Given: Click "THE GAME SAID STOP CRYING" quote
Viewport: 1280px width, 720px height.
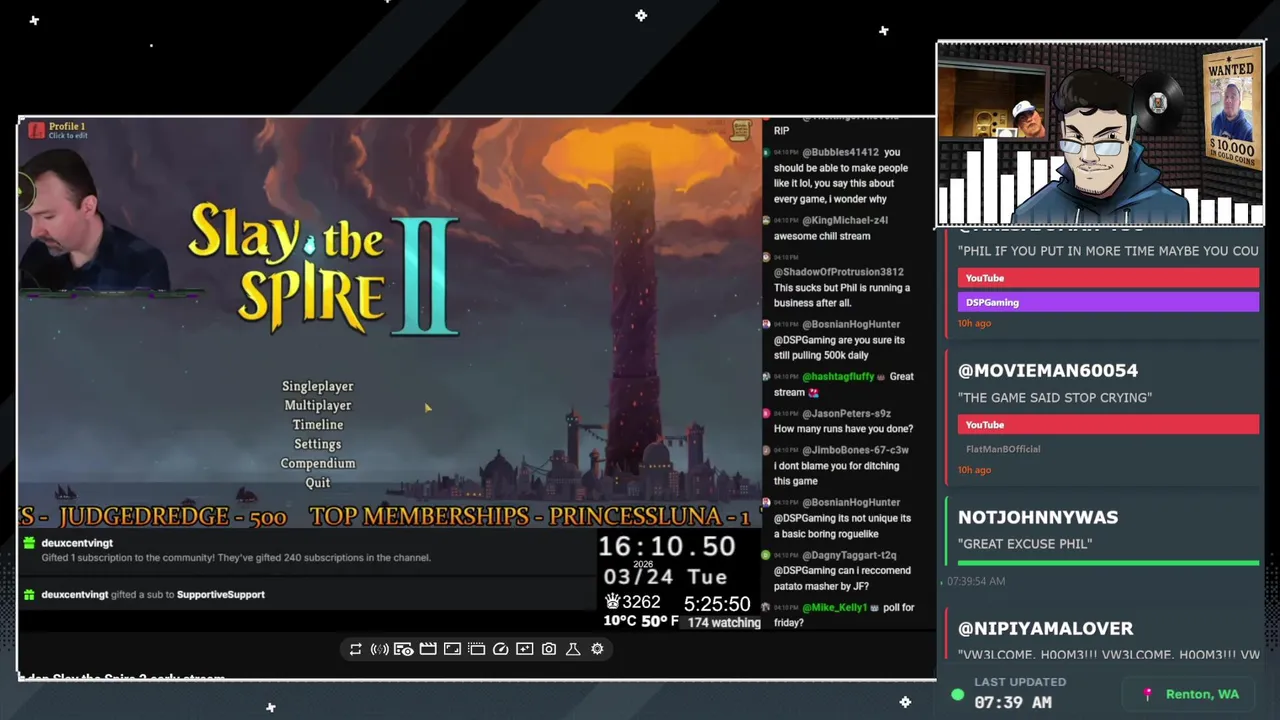Looking at the screenshot, I should (1055, 397).
